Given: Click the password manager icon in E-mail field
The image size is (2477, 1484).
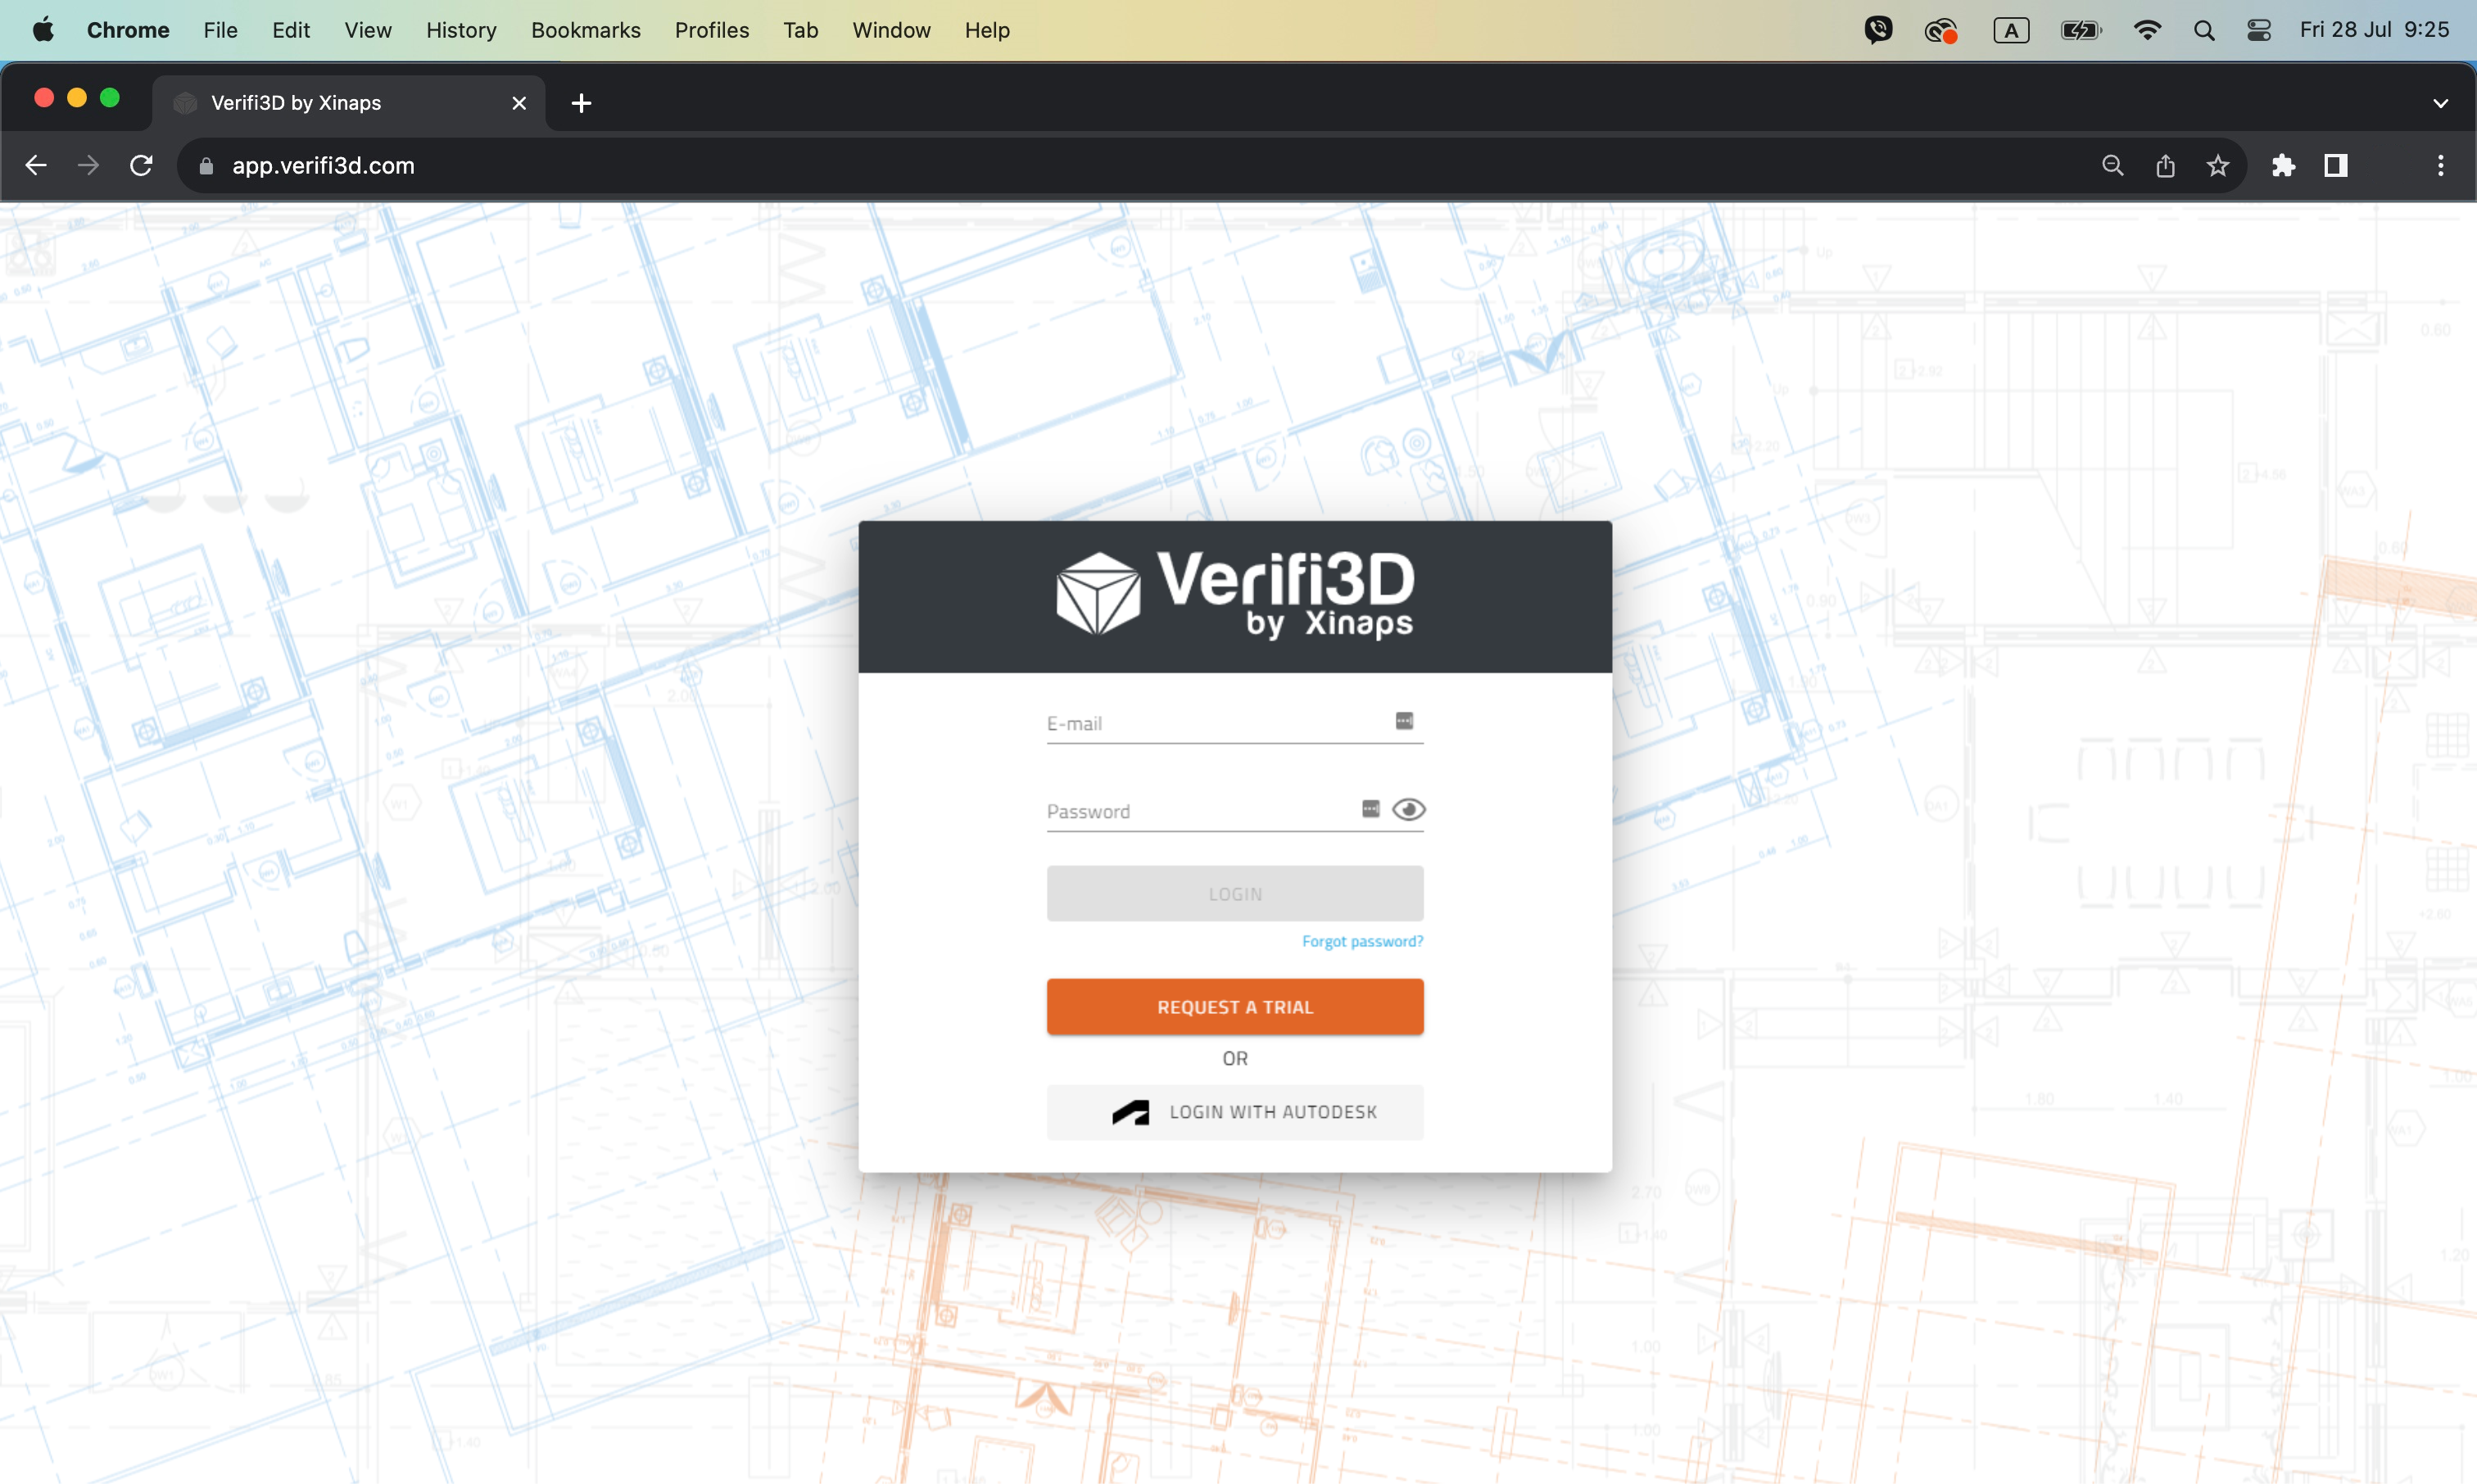Looking at the screenshot, I should coord(1404,721).
